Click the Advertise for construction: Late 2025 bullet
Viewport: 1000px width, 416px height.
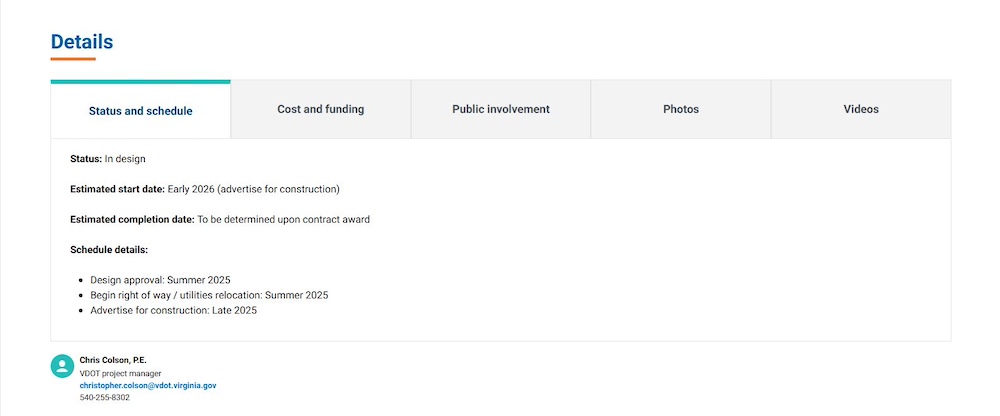pyautogui.click(x=173, y=311)
